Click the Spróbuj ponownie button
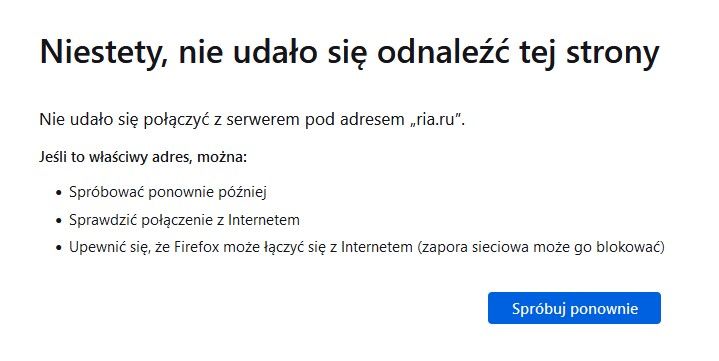 (x=574, y=308)
